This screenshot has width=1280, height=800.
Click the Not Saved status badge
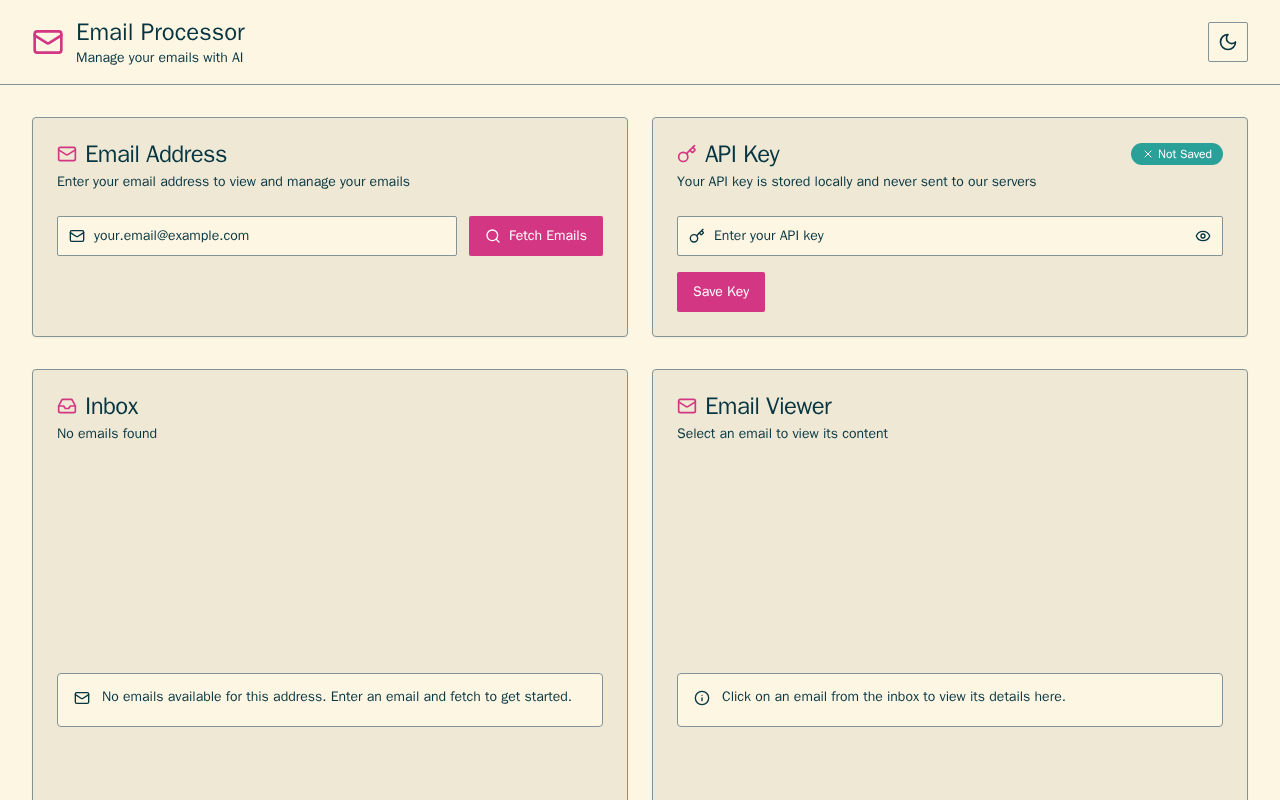coord(1177,154)
